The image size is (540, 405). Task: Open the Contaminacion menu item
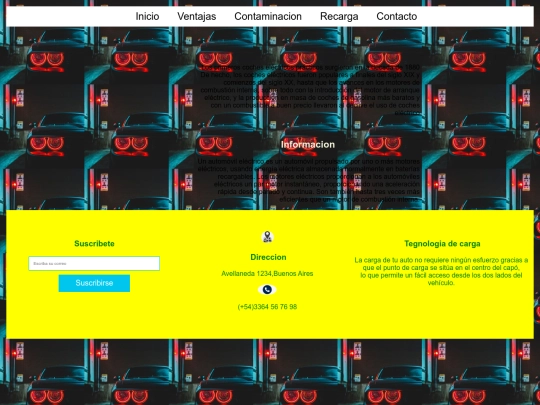coord(268,16)
